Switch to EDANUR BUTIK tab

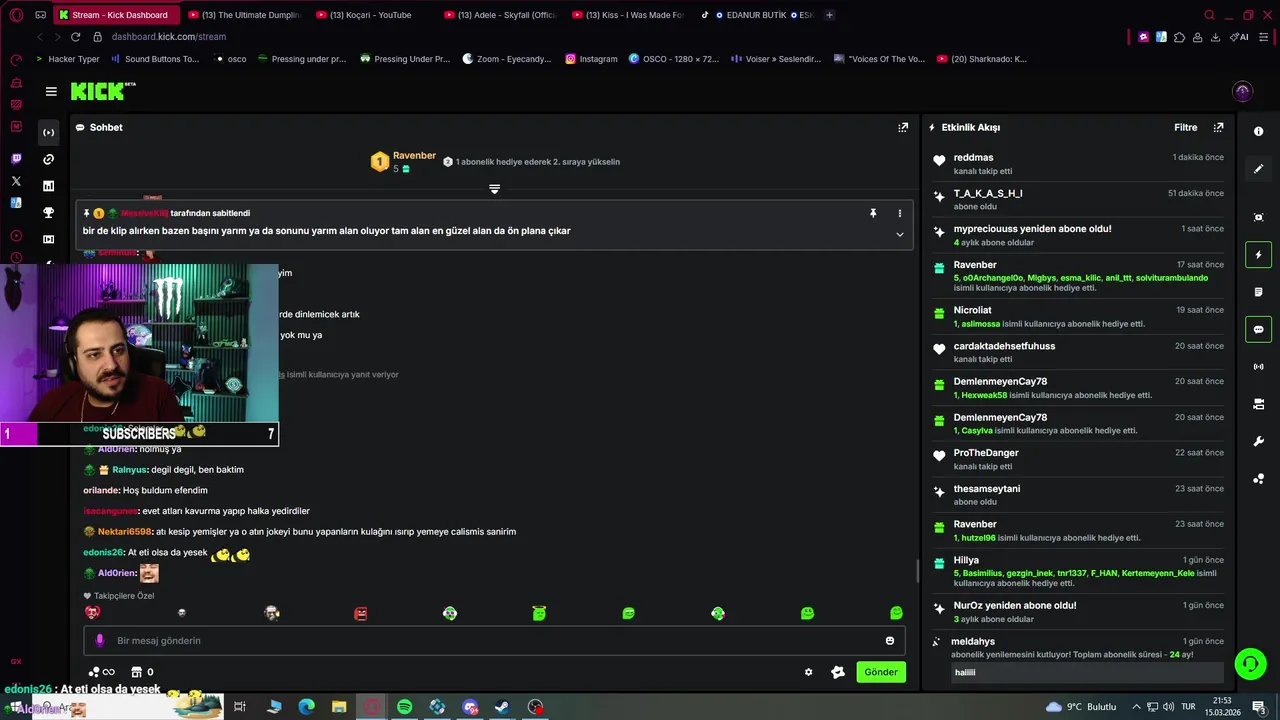[757, 15]
